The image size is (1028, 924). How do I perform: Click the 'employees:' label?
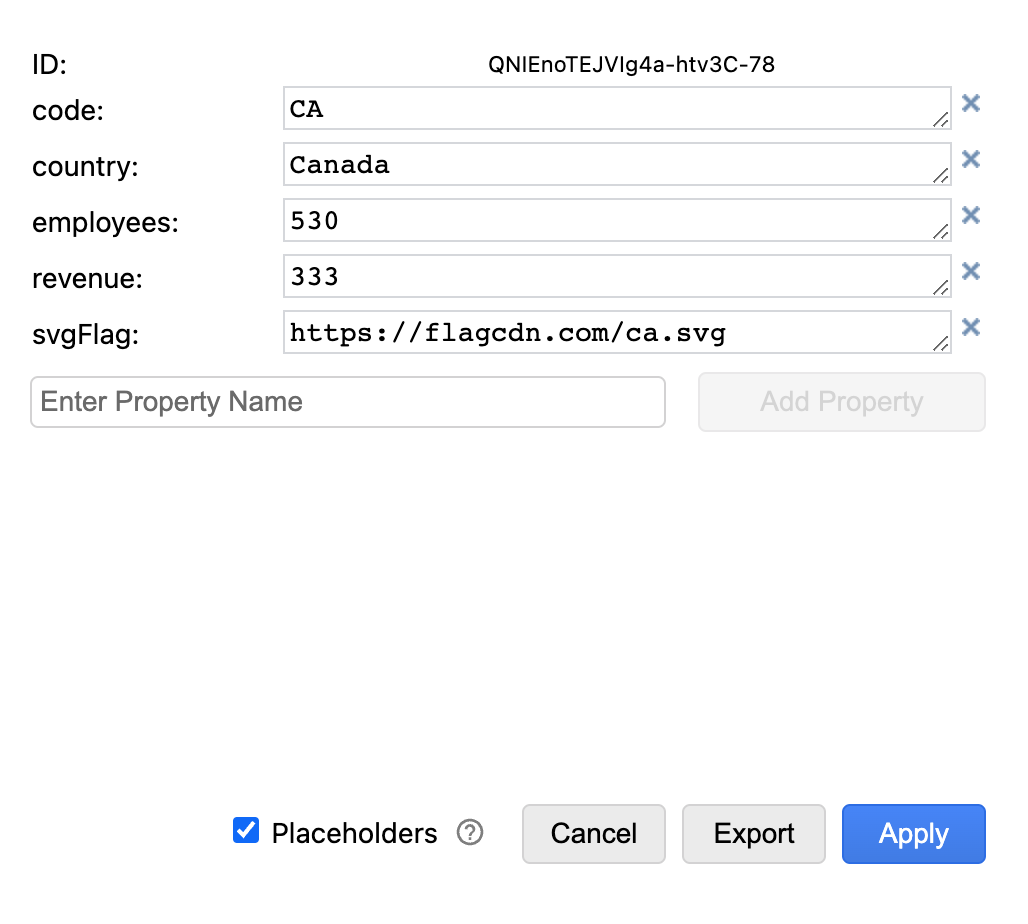(106, 223)
